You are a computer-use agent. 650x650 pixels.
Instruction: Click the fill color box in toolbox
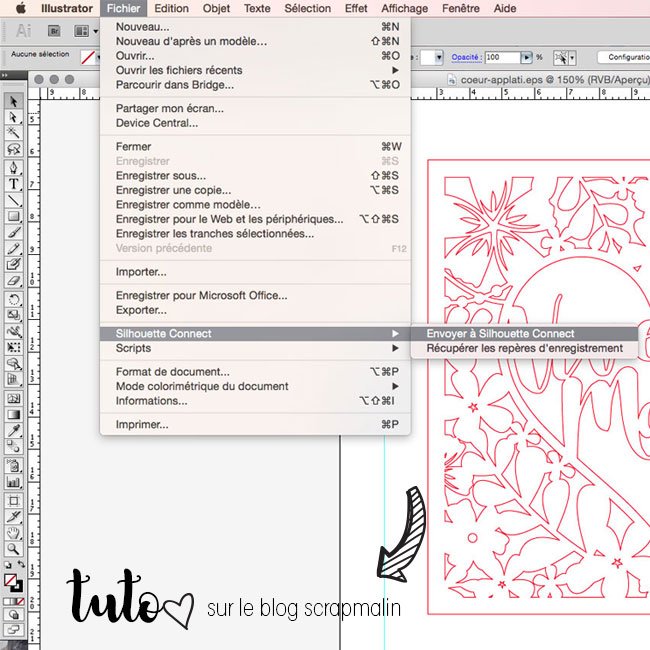(x=10, y=580)
